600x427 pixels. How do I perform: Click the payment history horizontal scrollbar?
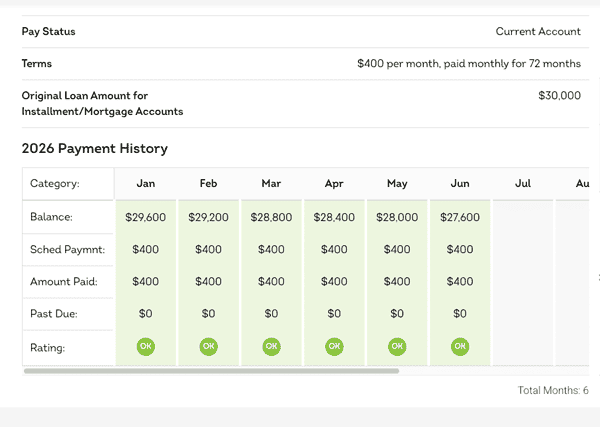coord(211,371)
